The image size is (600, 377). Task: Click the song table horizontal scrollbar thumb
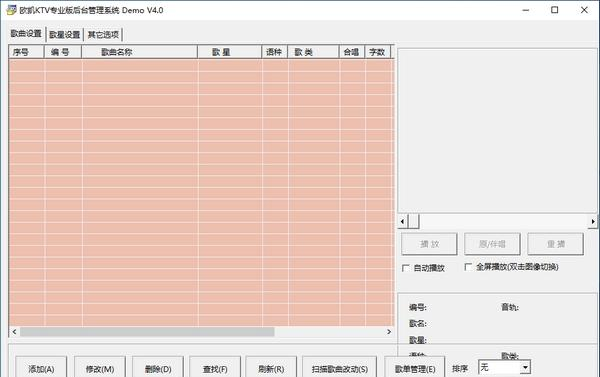click(x=147, y=332)
